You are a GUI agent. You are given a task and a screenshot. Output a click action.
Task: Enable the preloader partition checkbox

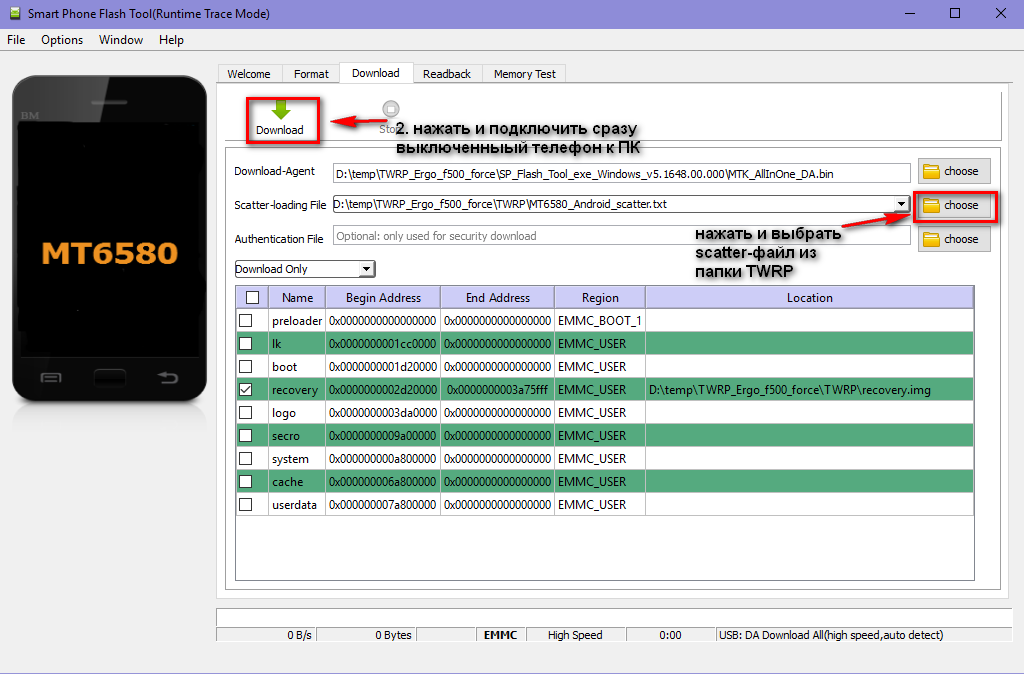[246, 321]
